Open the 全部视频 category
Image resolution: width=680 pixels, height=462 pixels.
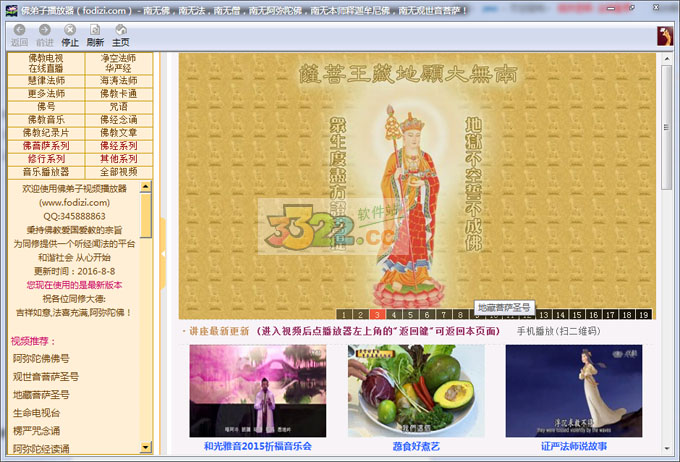tap(118, 171)
